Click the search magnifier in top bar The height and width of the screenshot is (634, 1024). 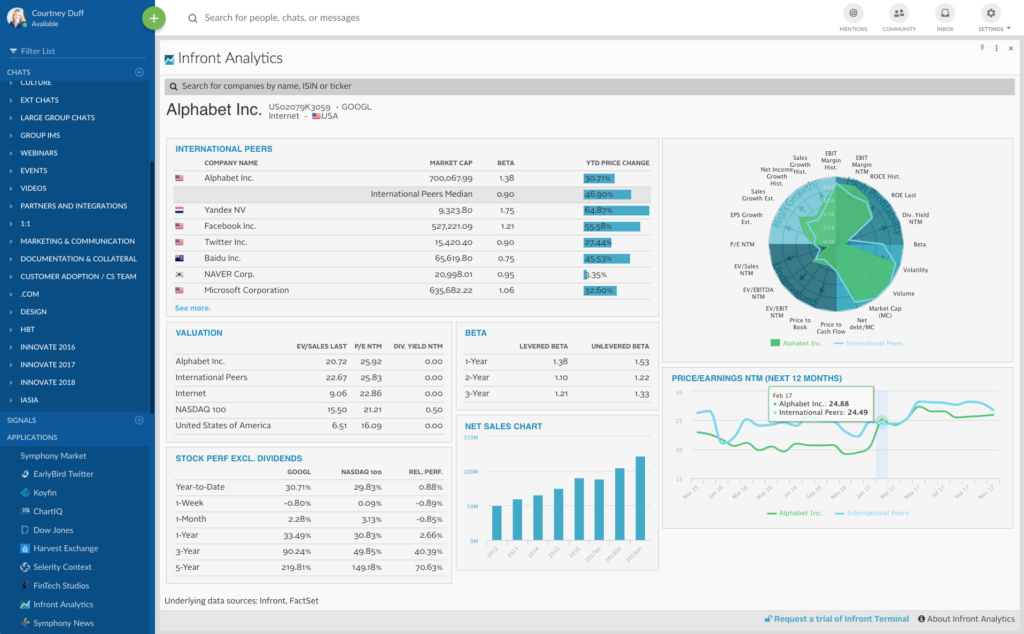[x=193, y=18]
